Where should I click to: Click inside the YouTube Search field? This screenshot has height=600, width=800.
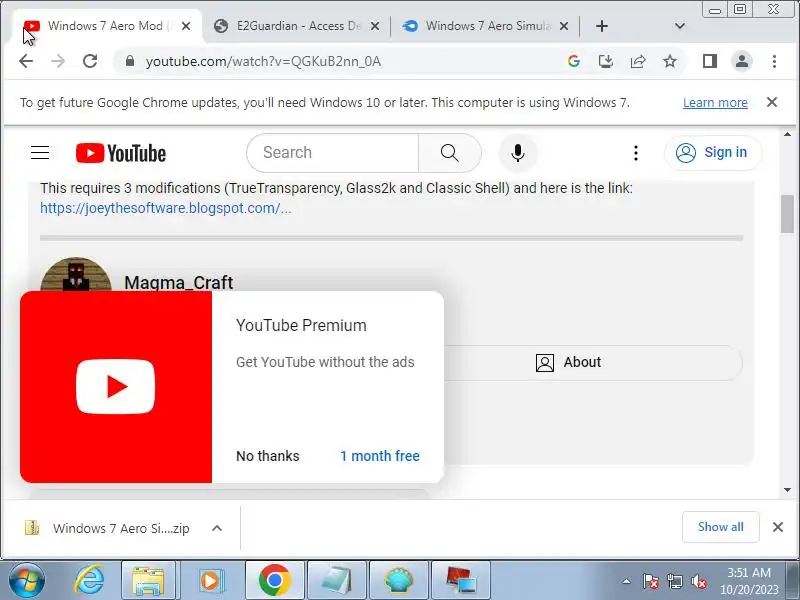(332, 153)
